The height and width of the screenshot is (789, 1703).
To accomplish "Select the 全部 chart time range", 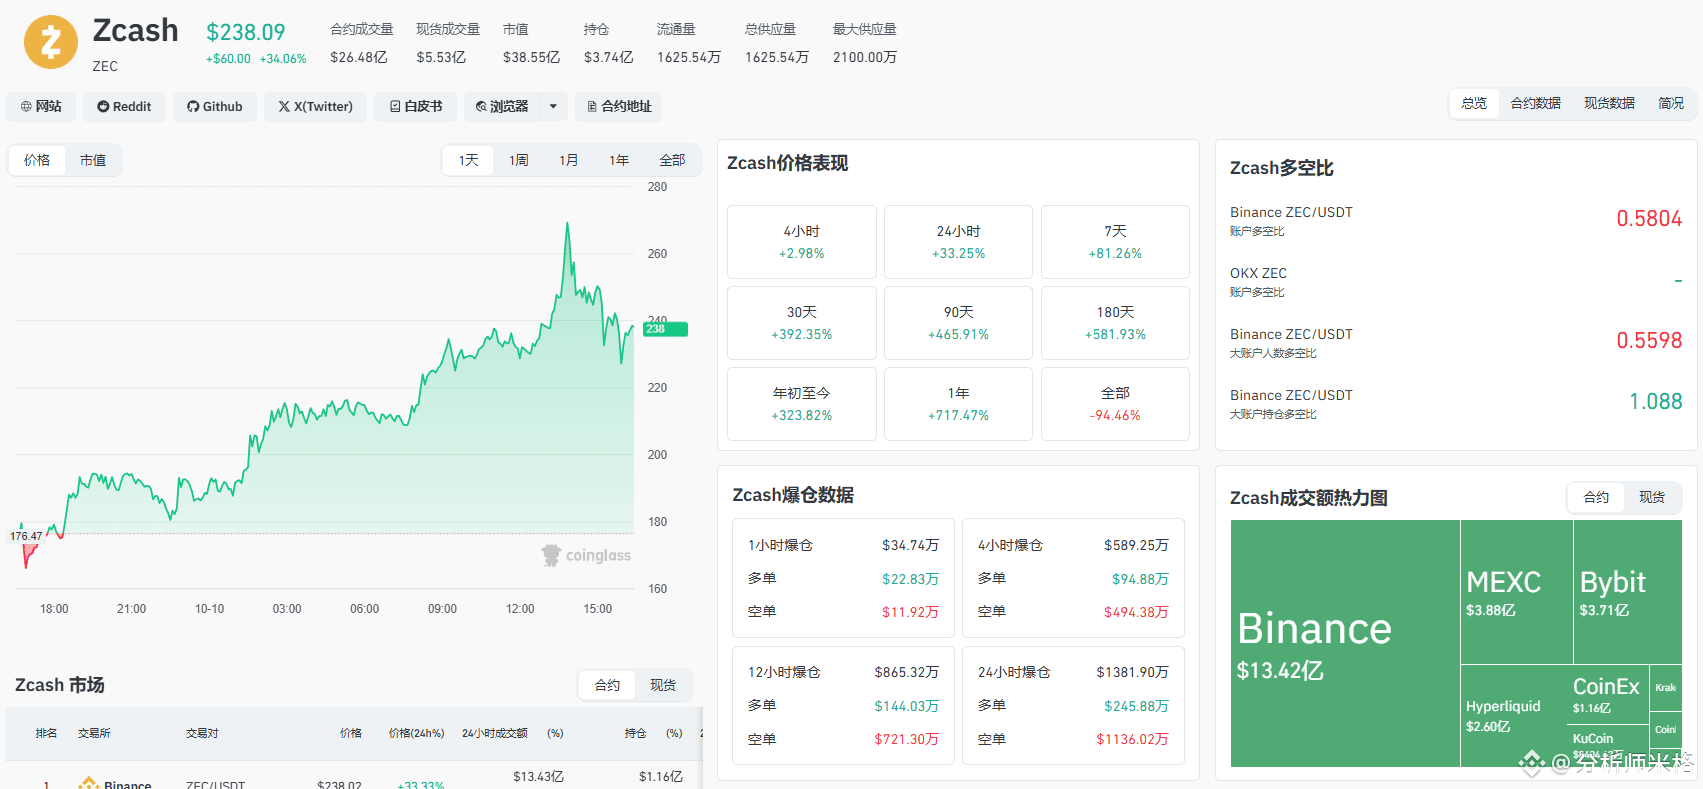I will pyautogui.click(x=672, y=160).
